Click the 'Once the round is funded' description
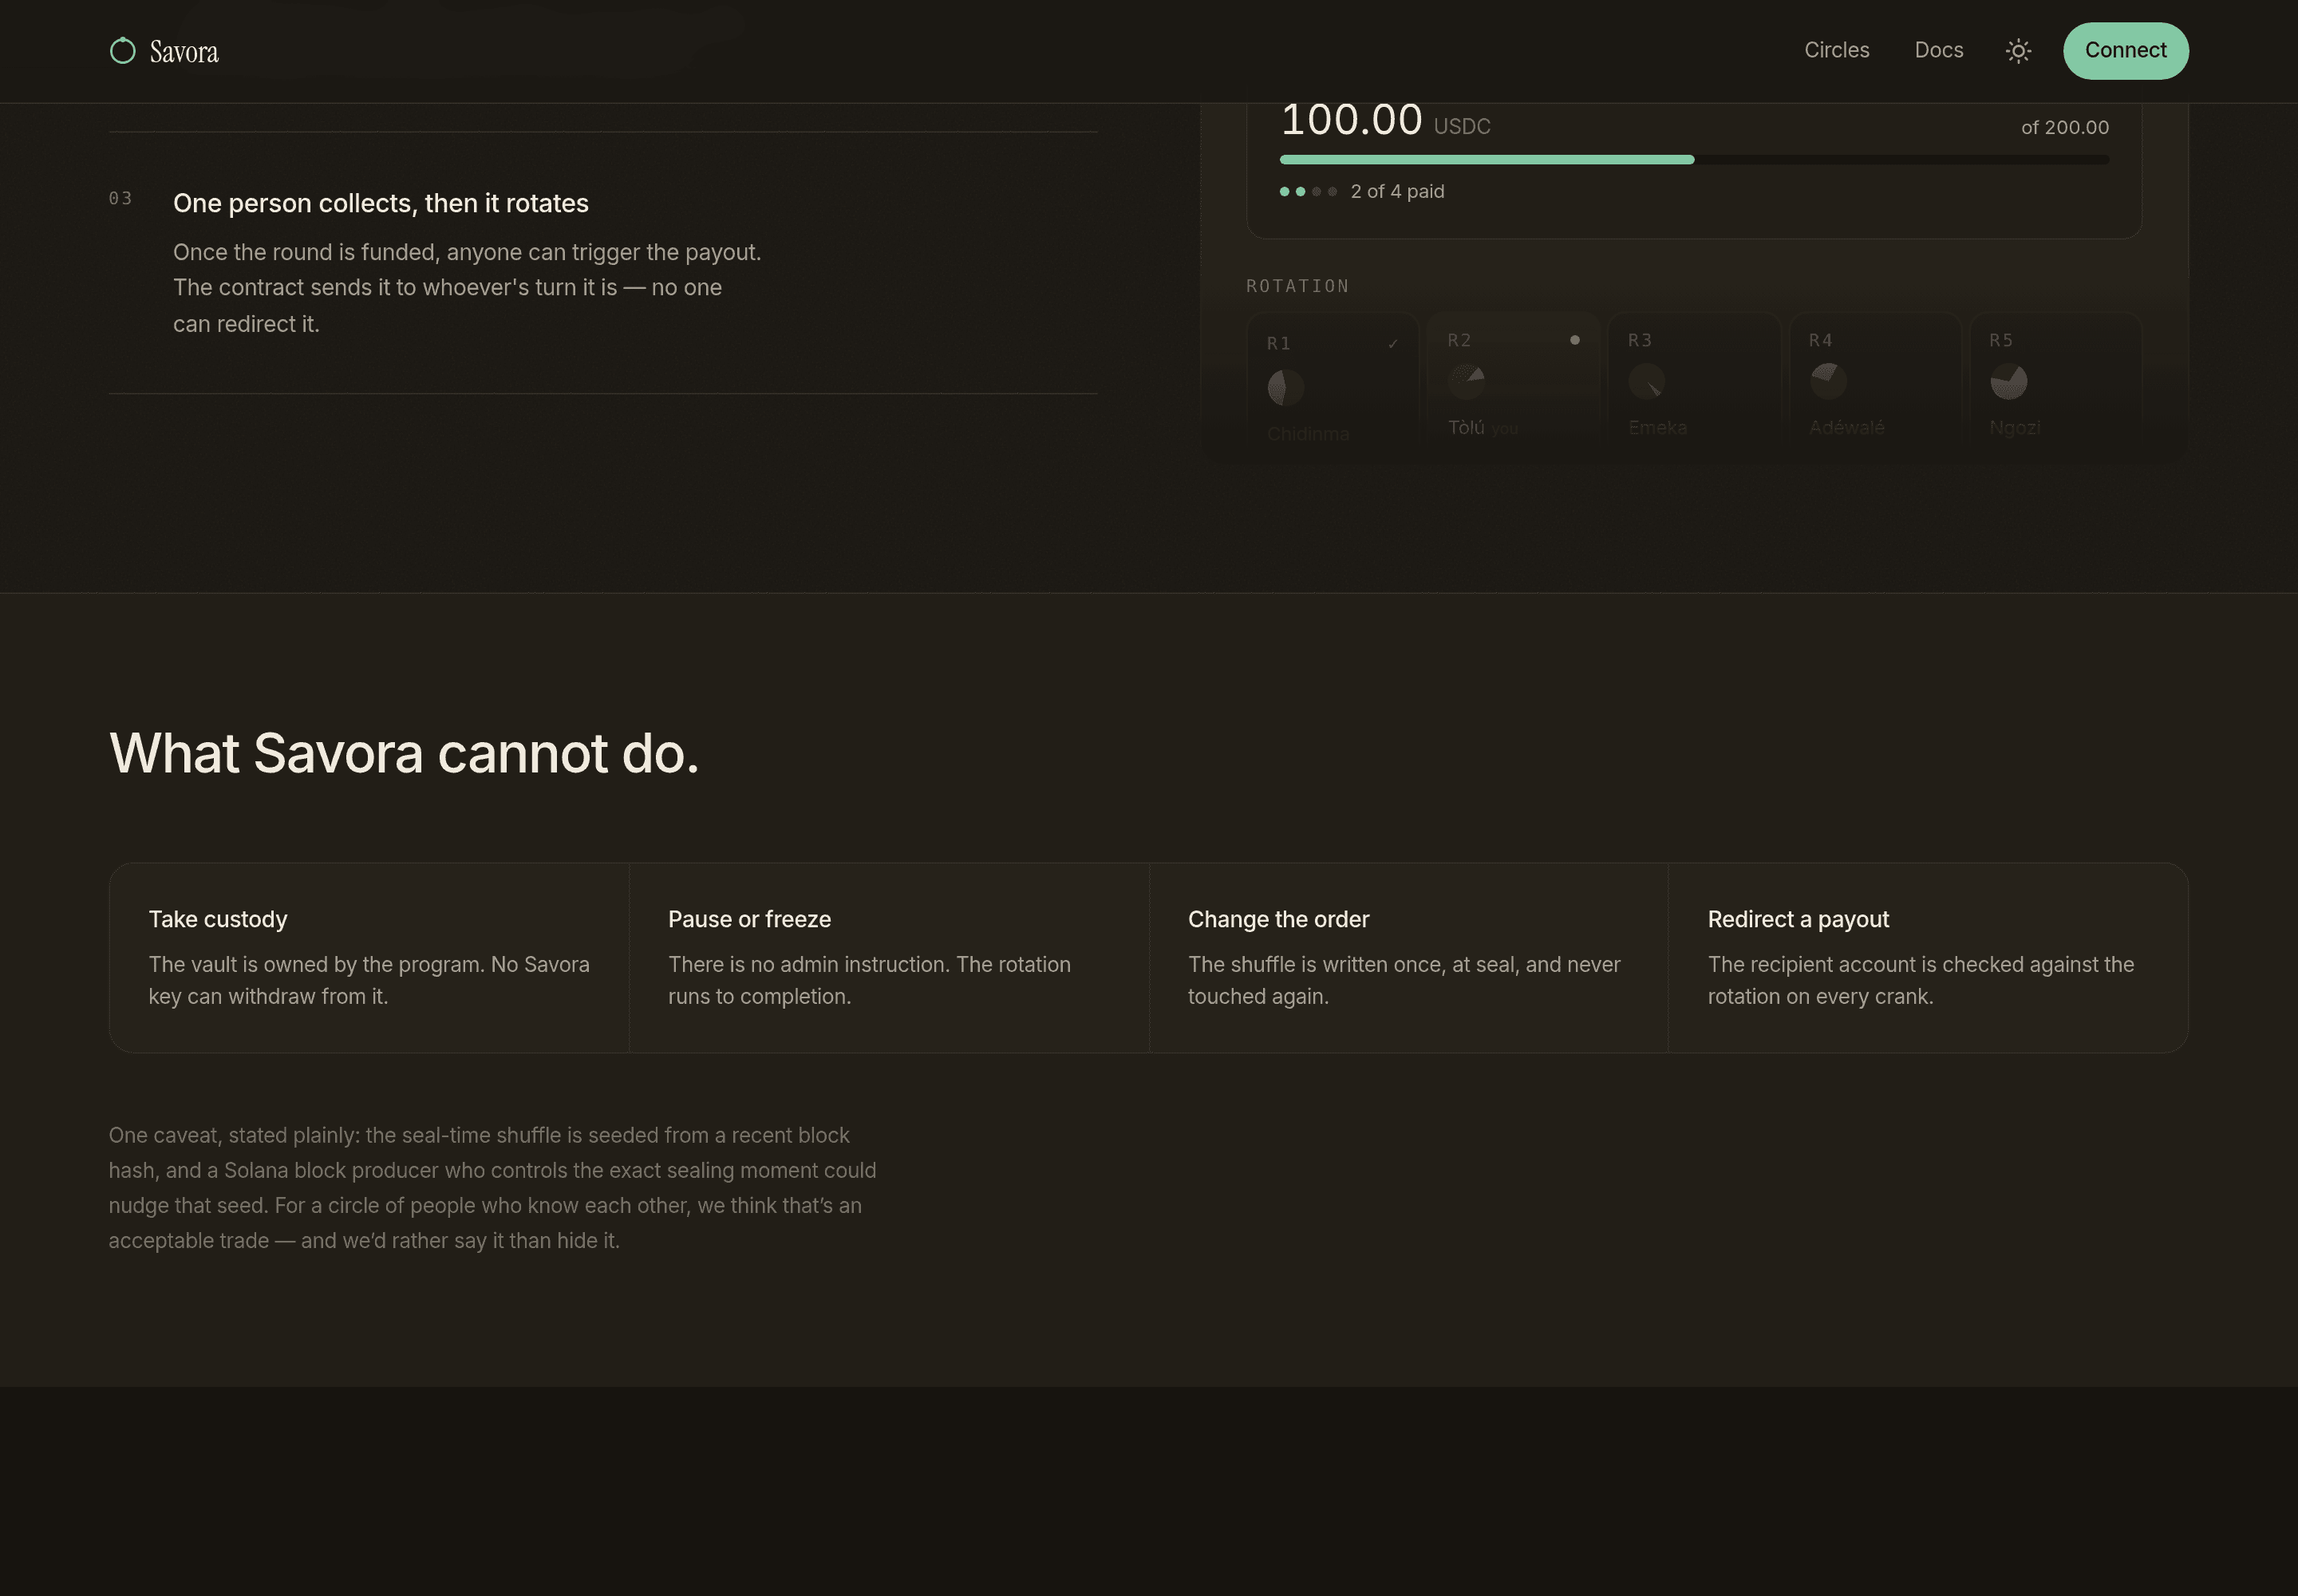Viewport: 2298px width, 1596px height. pyautogui.click(x=467, y=288)
